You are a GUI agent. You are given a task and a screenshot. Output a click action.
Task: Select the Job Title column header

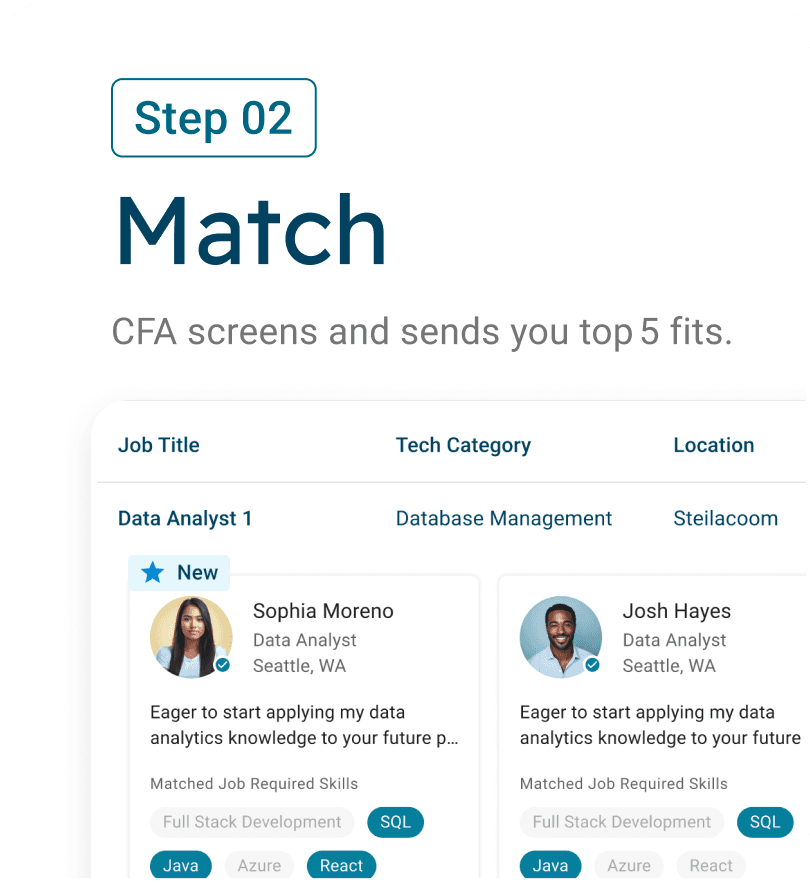[159, 445]
